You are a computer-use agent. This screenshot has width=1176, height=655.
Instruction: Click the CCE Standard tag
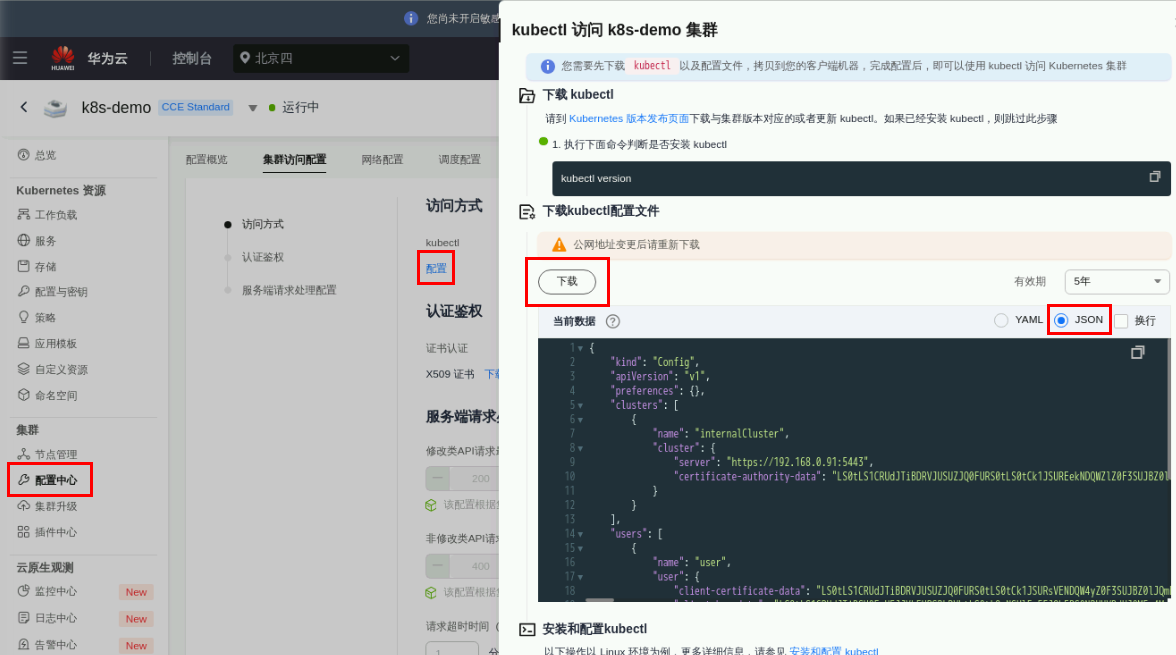click(x=196, y=107)
